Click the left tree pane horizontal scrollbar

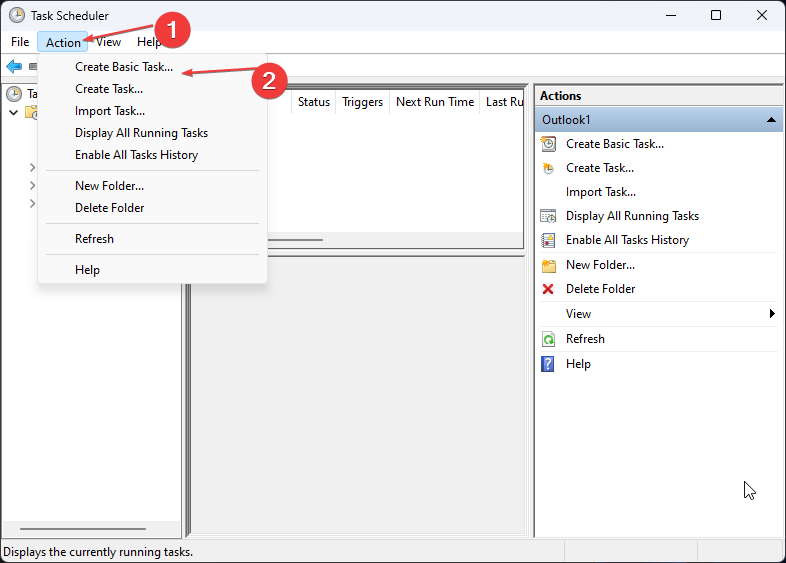pyautogui.click(x=83, y=528)
